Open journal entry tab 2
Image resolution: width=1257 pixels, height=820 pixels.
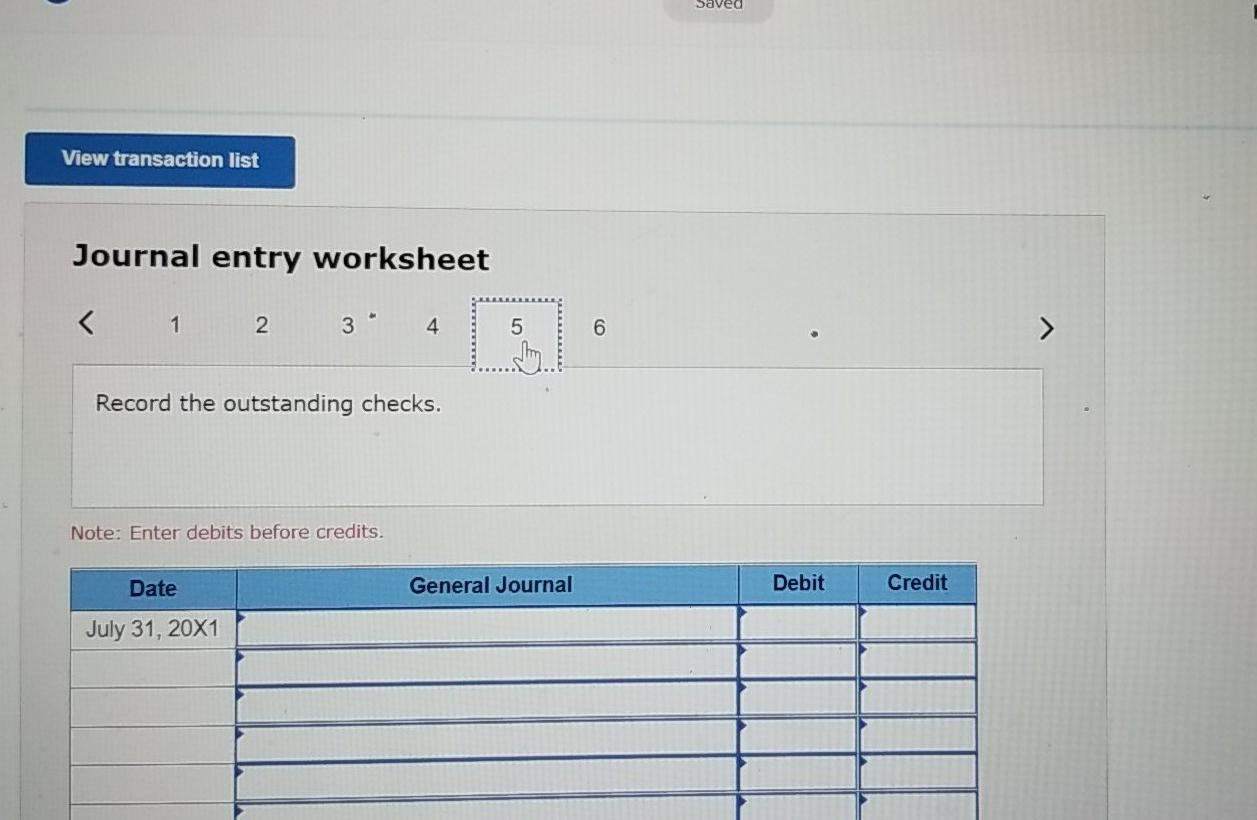pyautogui.click(x=261, y=325)
